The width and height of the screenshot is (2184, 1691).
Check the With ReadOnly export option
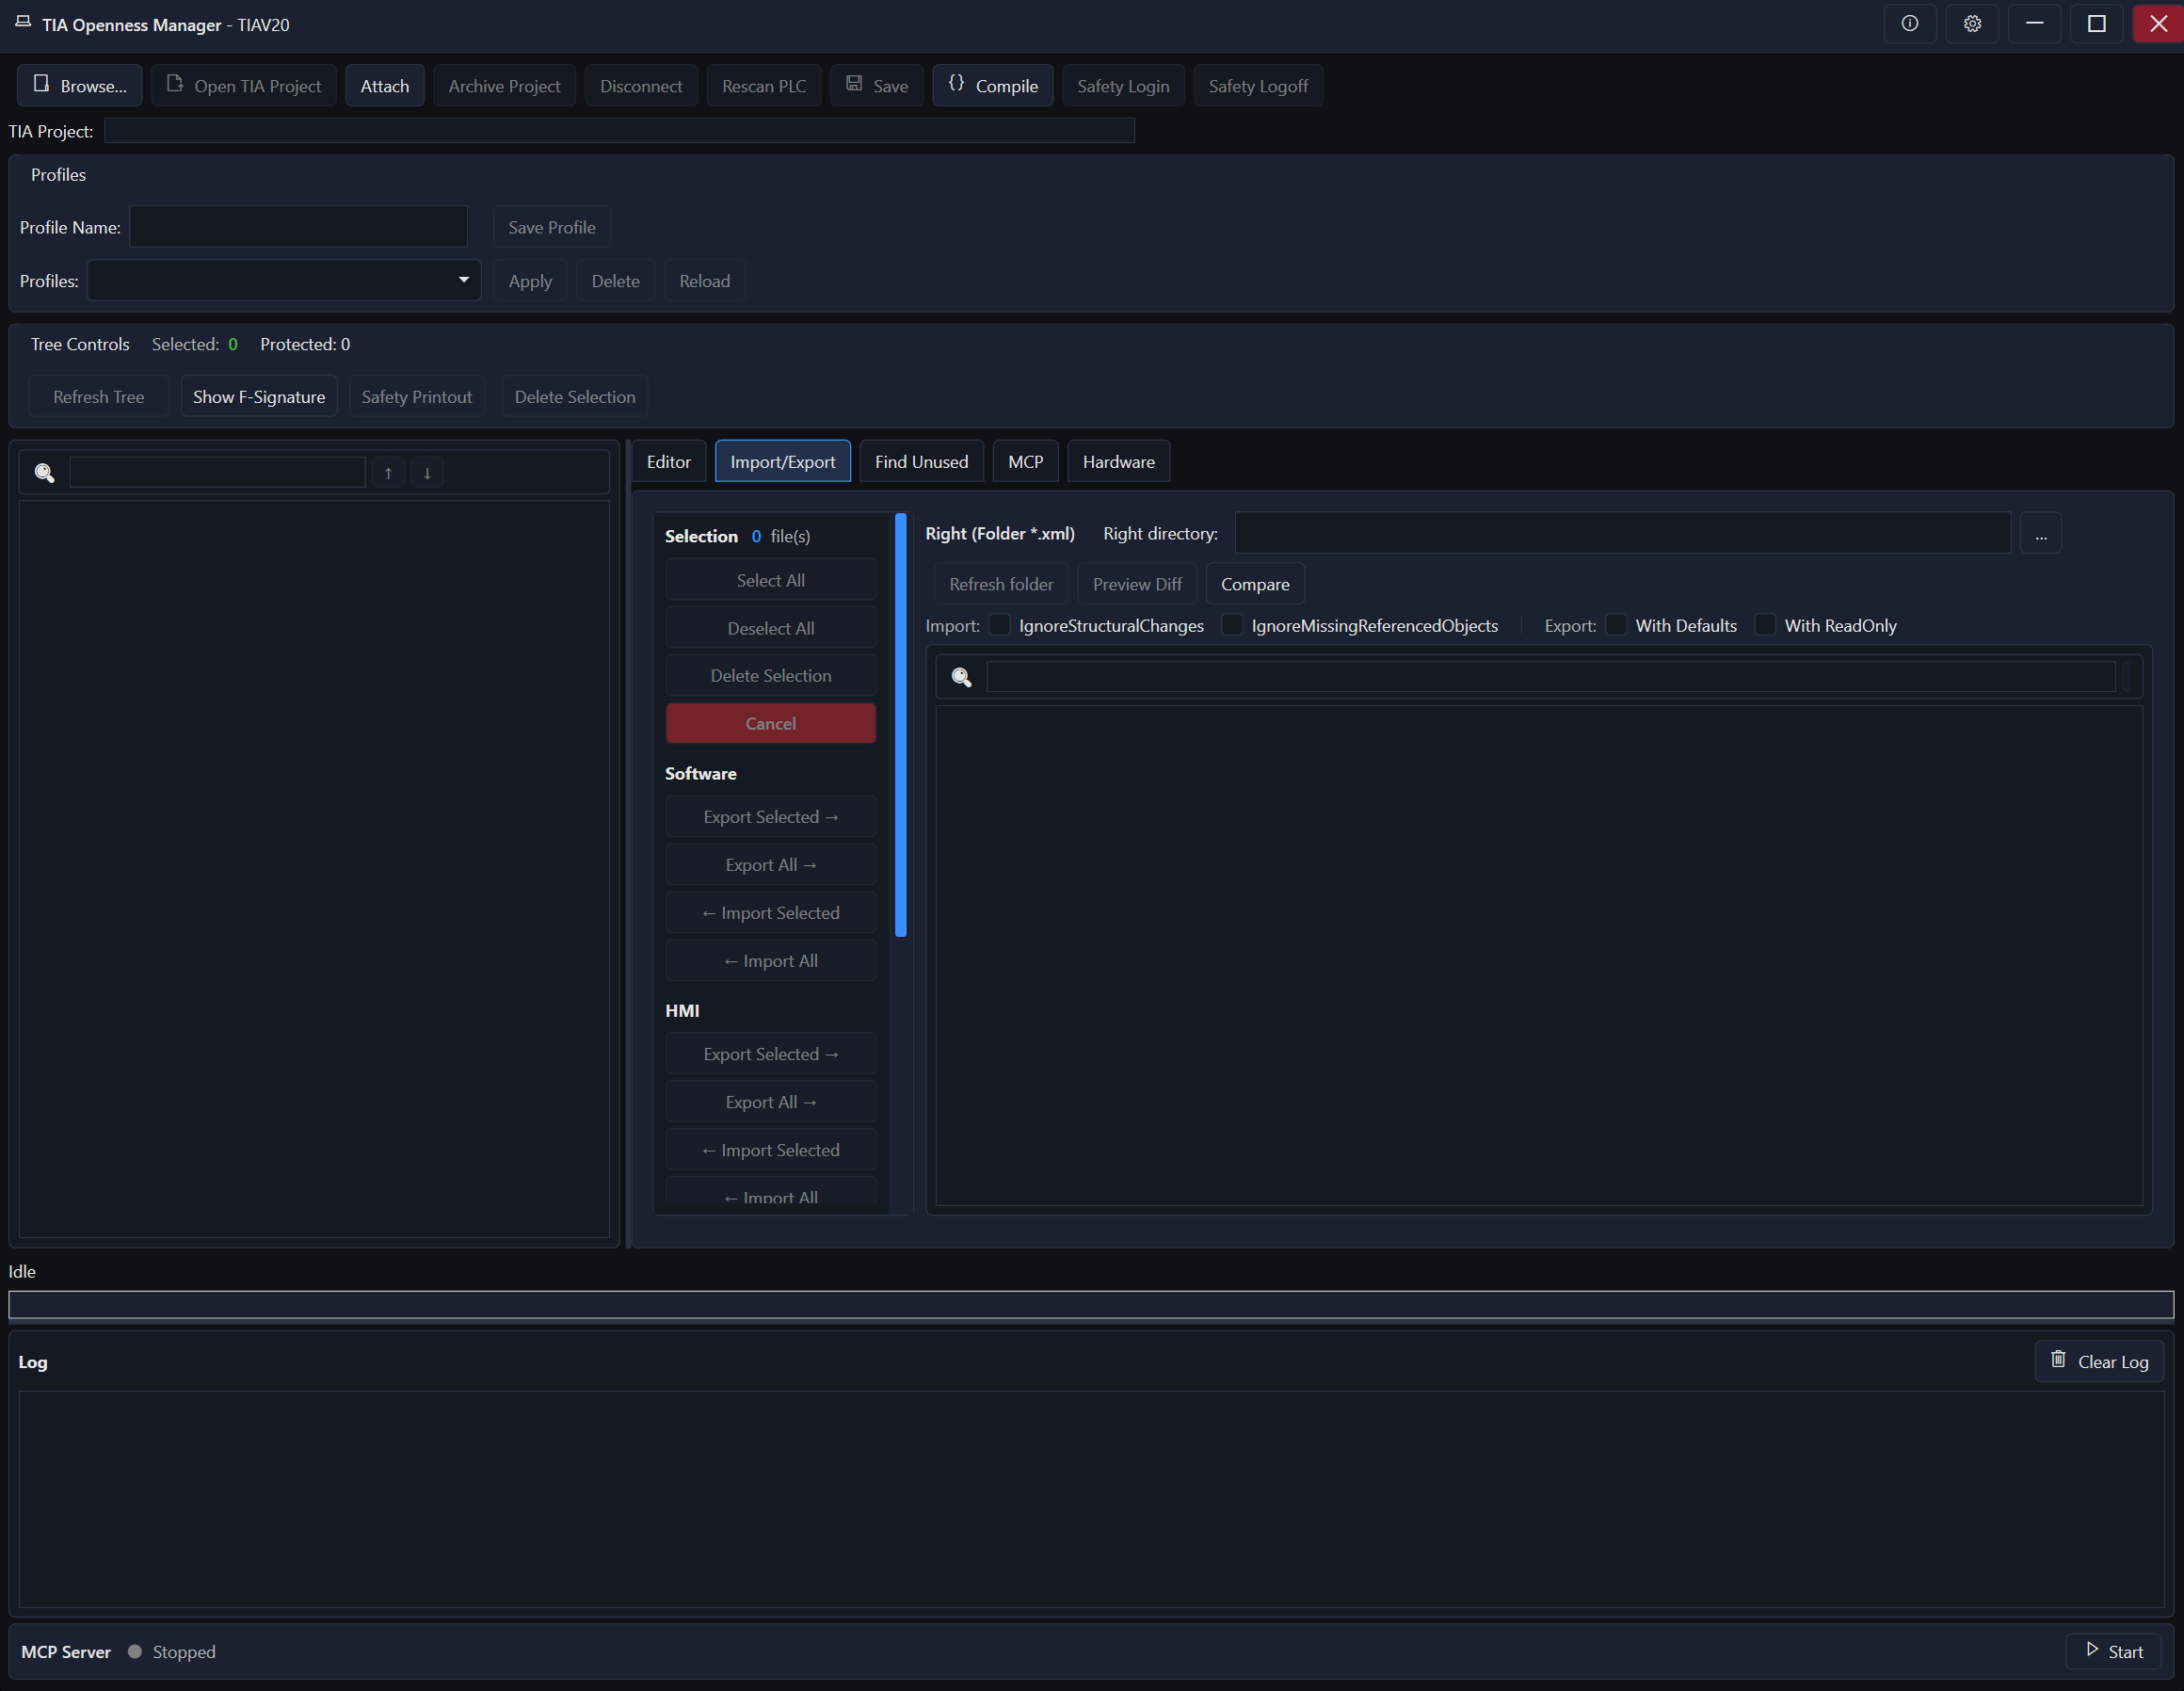pos(1765,625)
